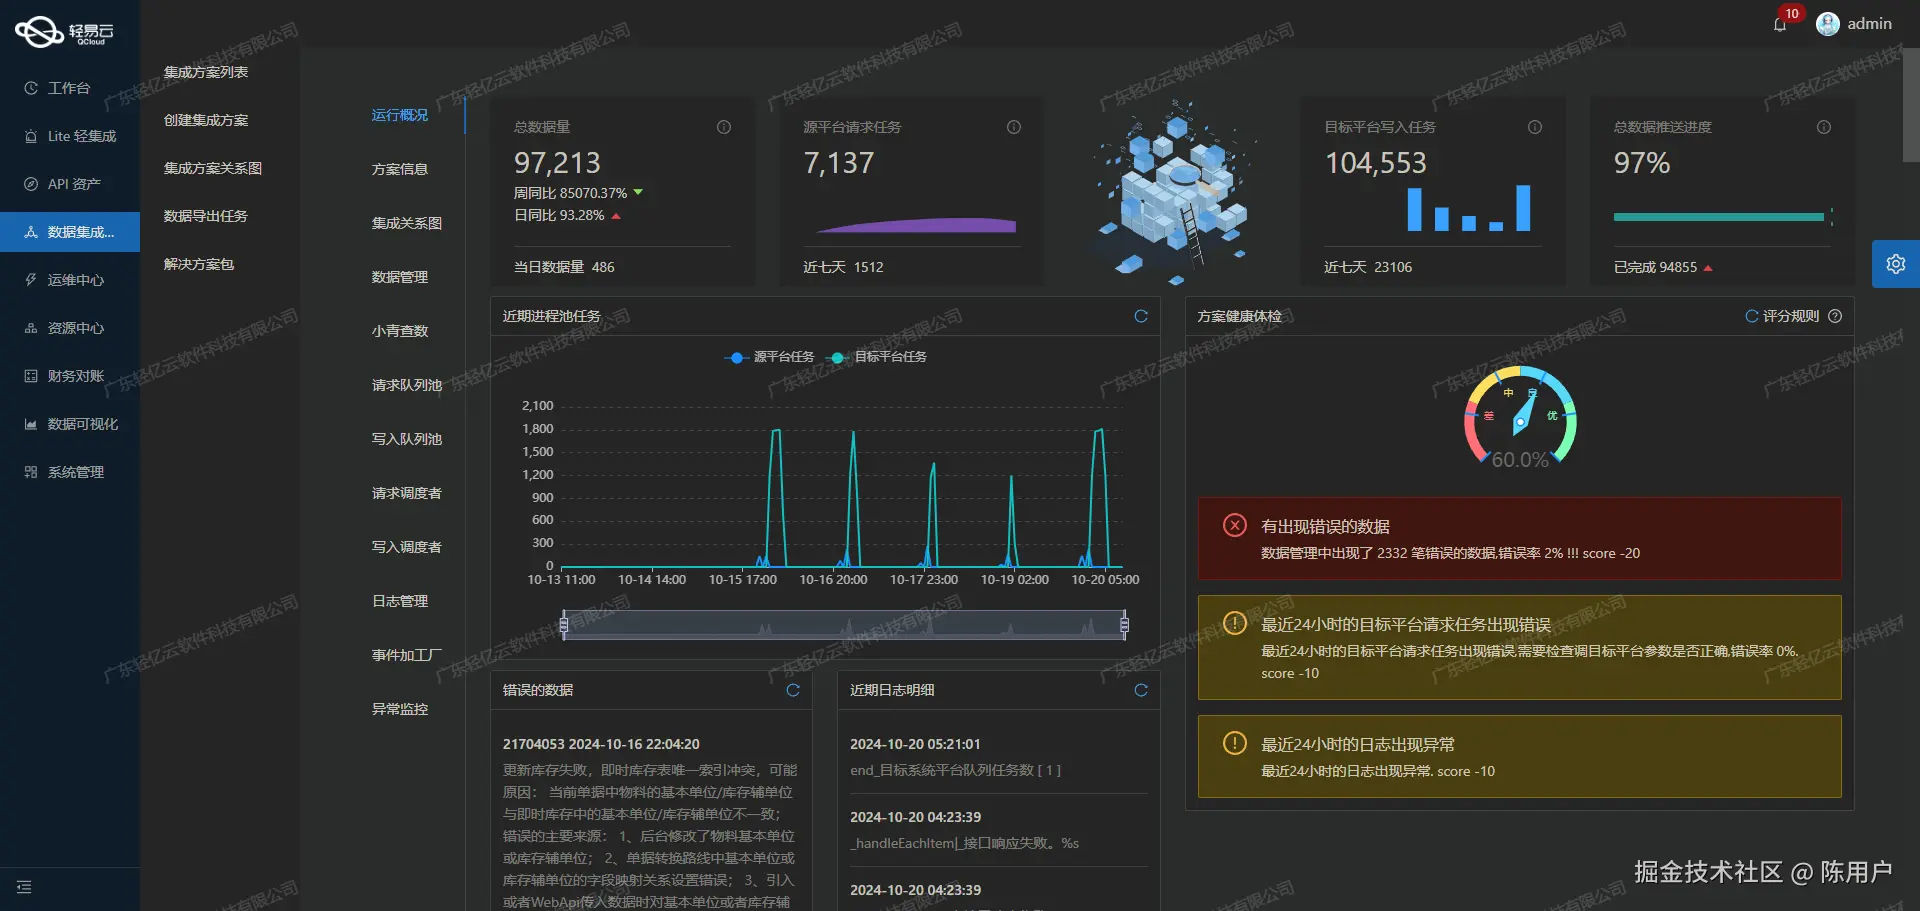Open 工作台 in the sidebar
The width and height of the screenshot is (1920, 911).
click(70, 88)
